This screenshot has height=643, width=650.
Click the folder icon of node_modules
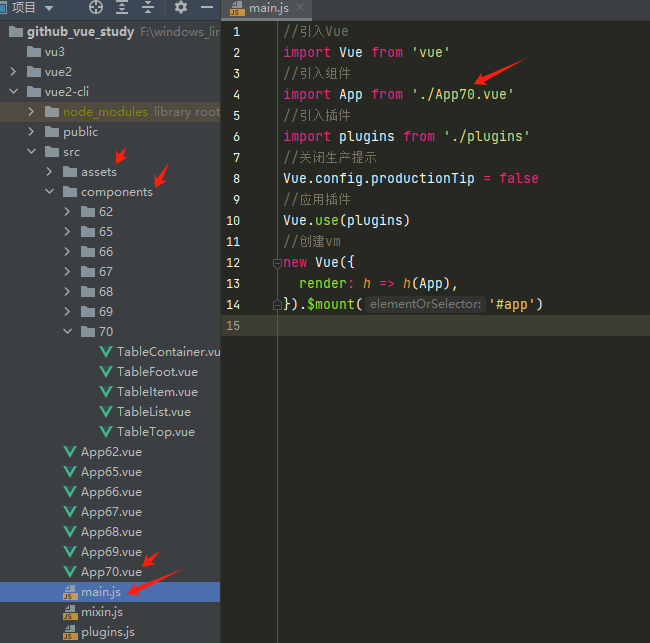click(x=52, y=112)
